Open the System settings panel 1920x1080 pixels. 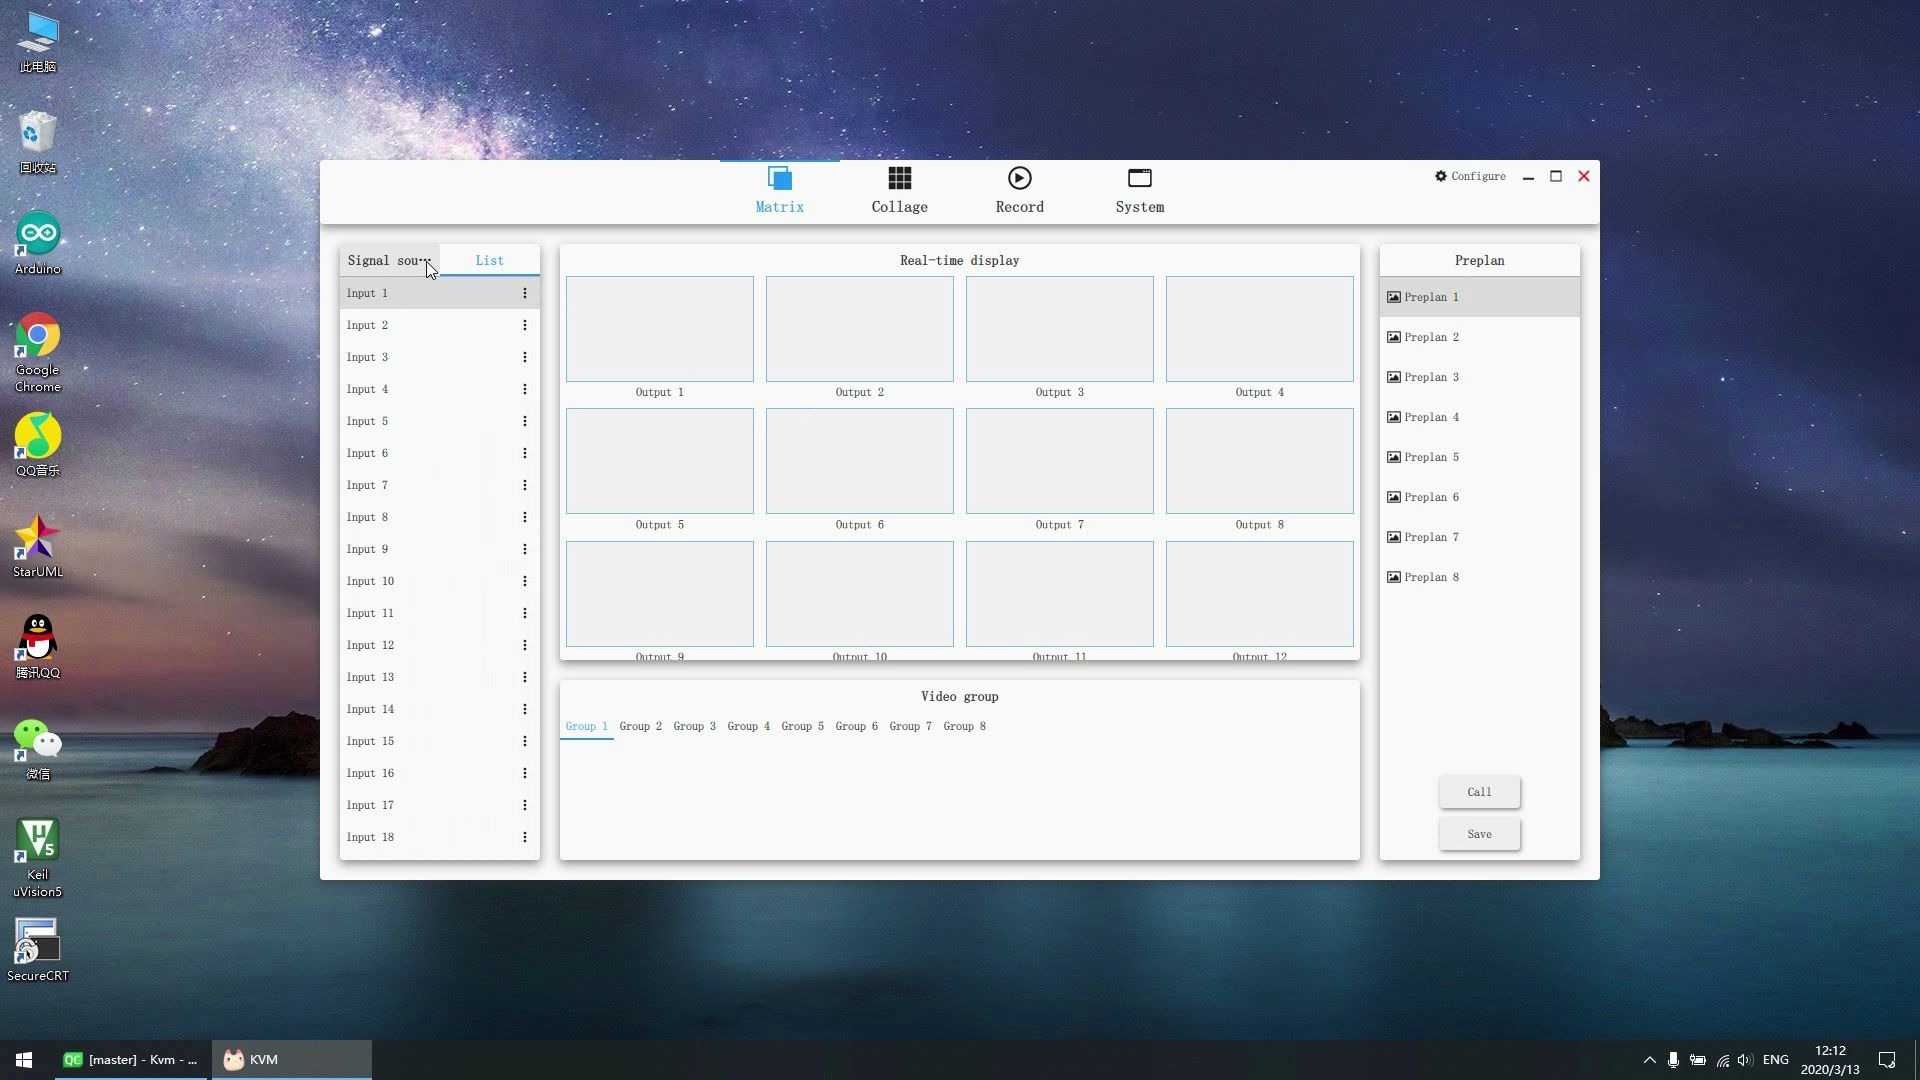[x=1138, y=187]
